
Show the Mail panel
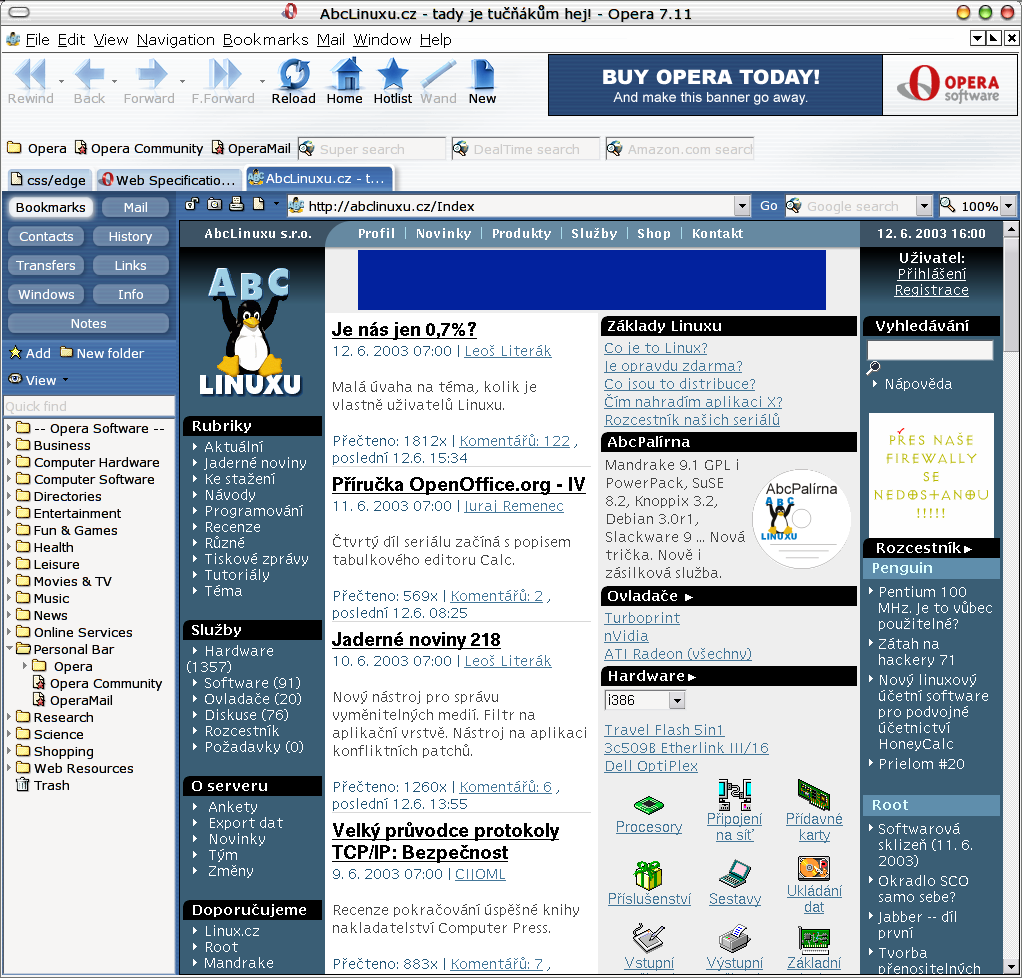[x=136, y=207]
